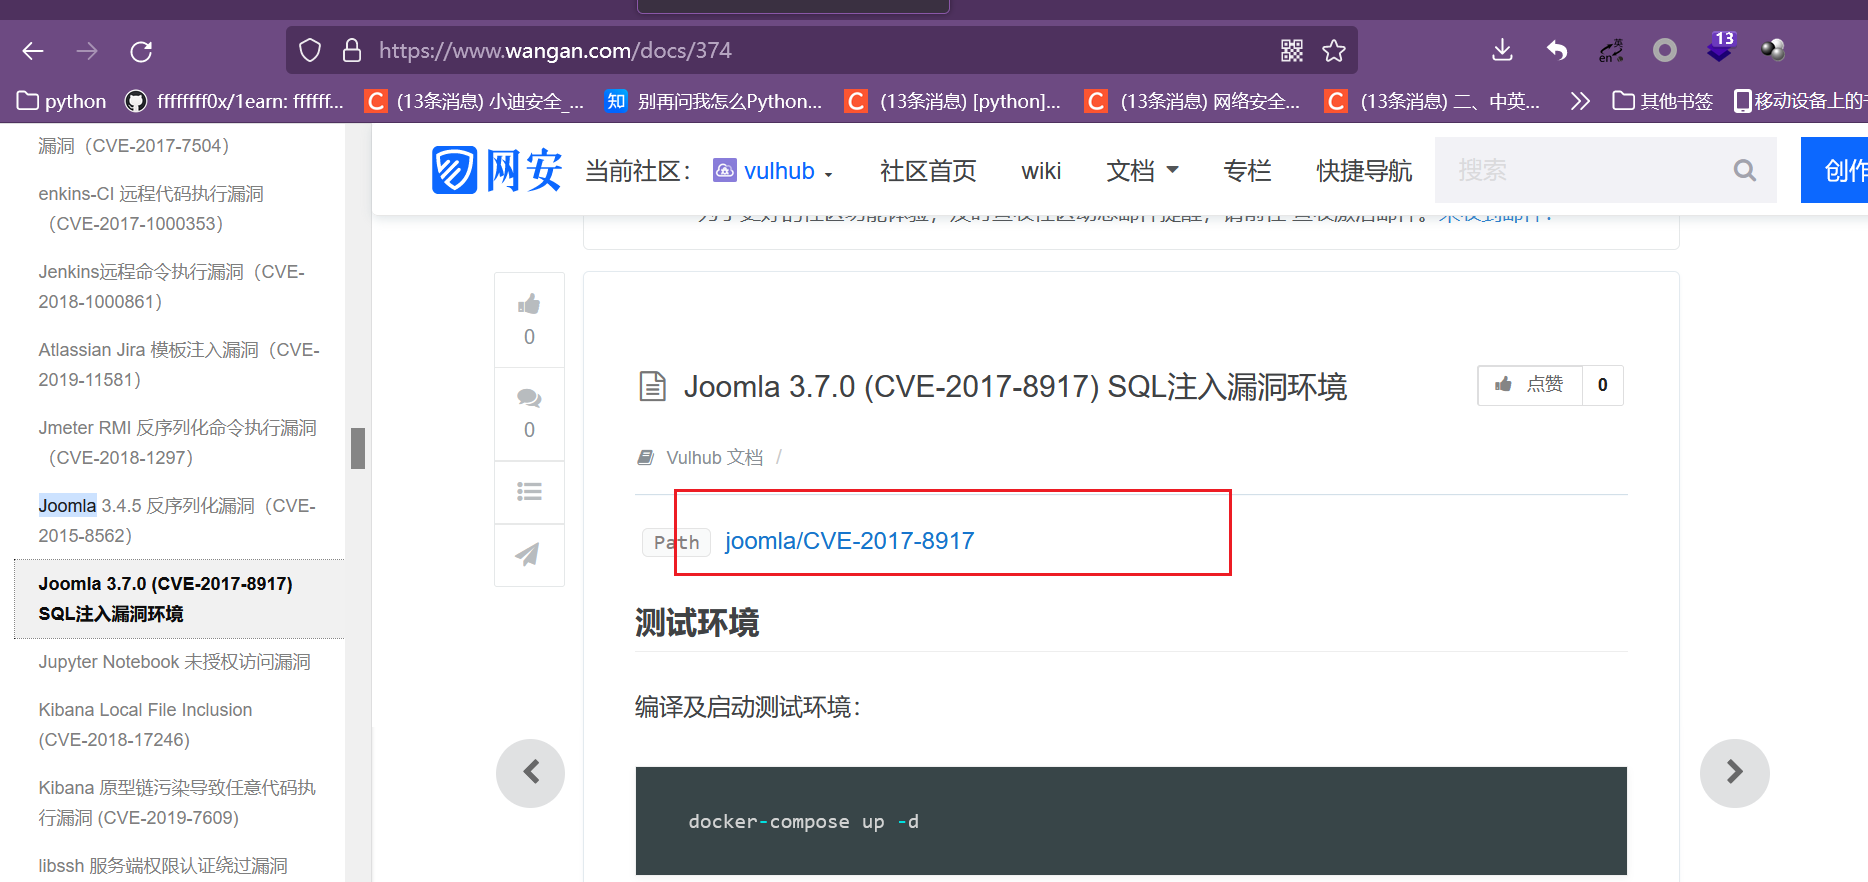Viewport: 1868px width, 882px height.
Task: Click the shield tracking protection icon
Action: tap(310, 50)
